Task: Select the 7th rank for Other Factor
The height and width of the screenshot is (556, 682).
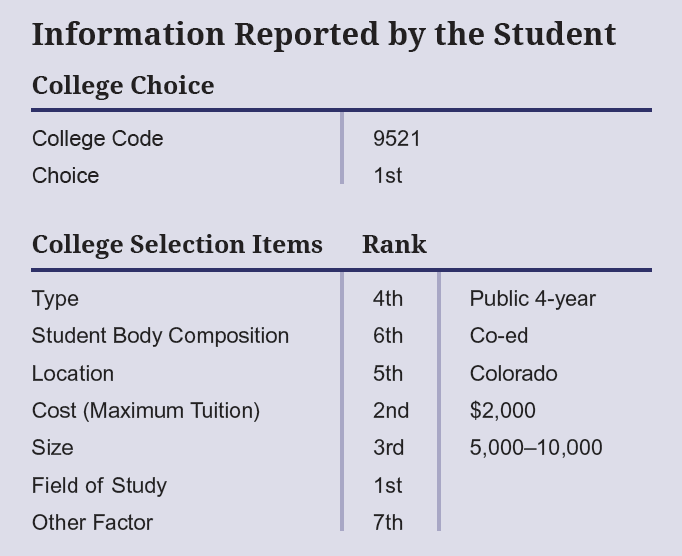Action: coord(387,523)
